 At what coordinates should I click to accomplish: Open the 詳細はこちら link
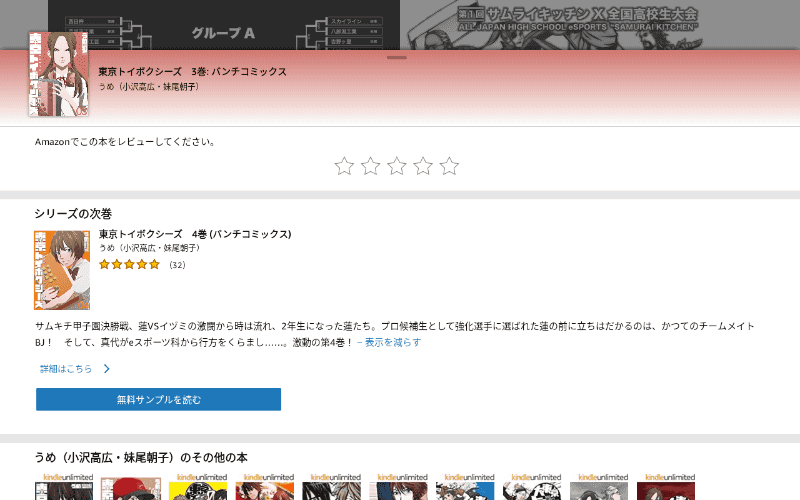[x=66, y=368]
